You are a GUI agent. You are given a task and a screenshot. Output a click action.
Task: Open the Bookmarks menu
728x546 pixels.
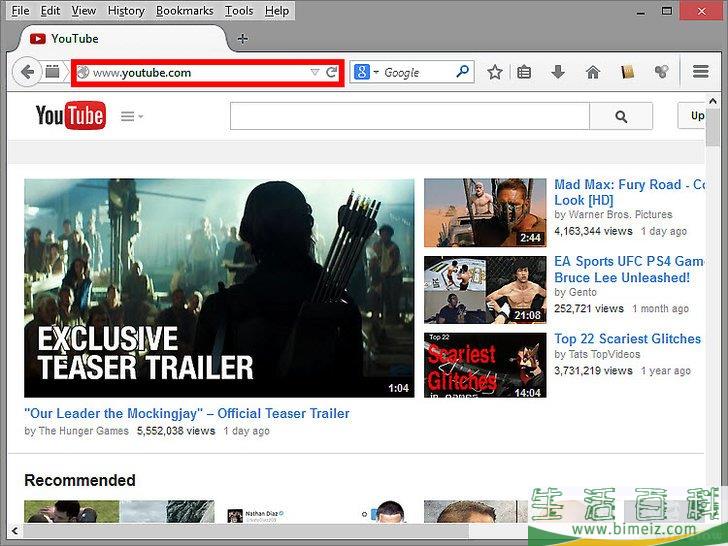click(x=184, y=10)
